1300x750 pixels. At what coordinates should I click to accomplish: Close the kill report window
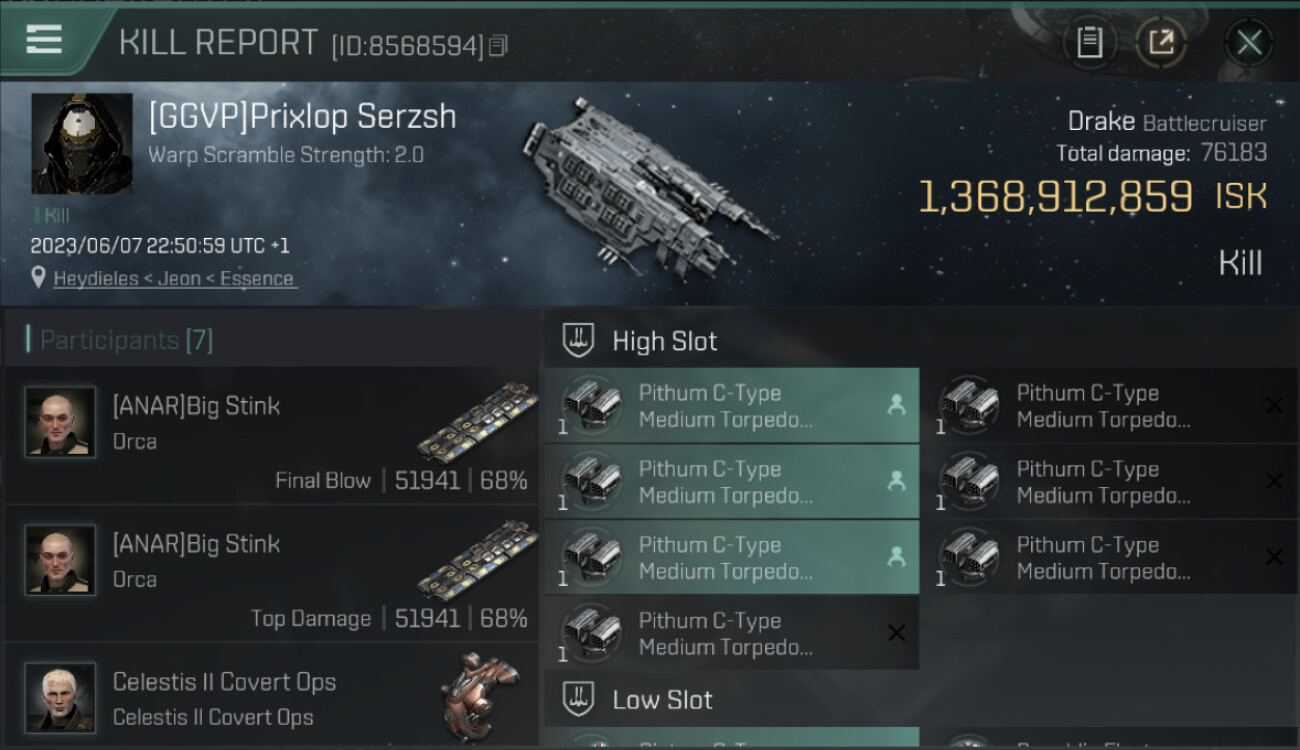(1249, 42)
